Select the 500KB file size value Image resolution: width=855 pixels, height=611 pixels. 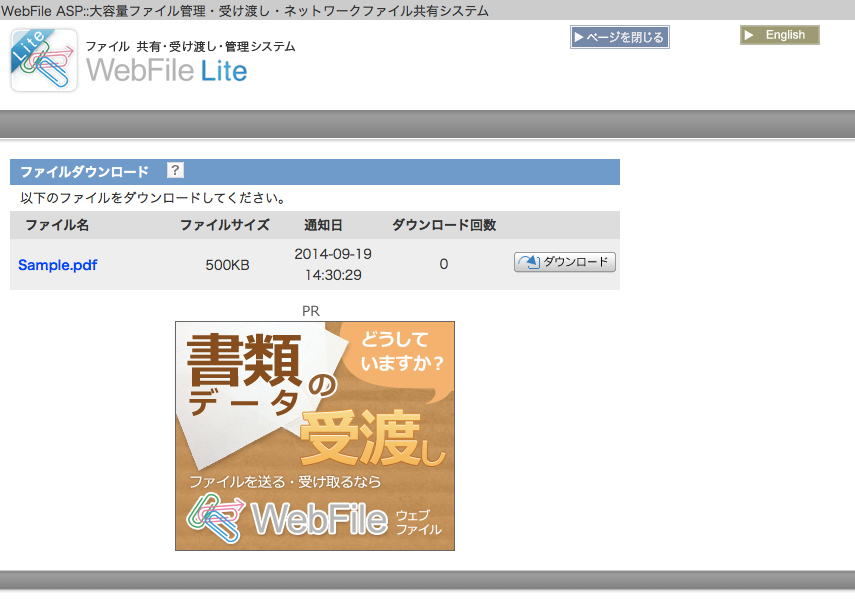[x=227, y=265]
